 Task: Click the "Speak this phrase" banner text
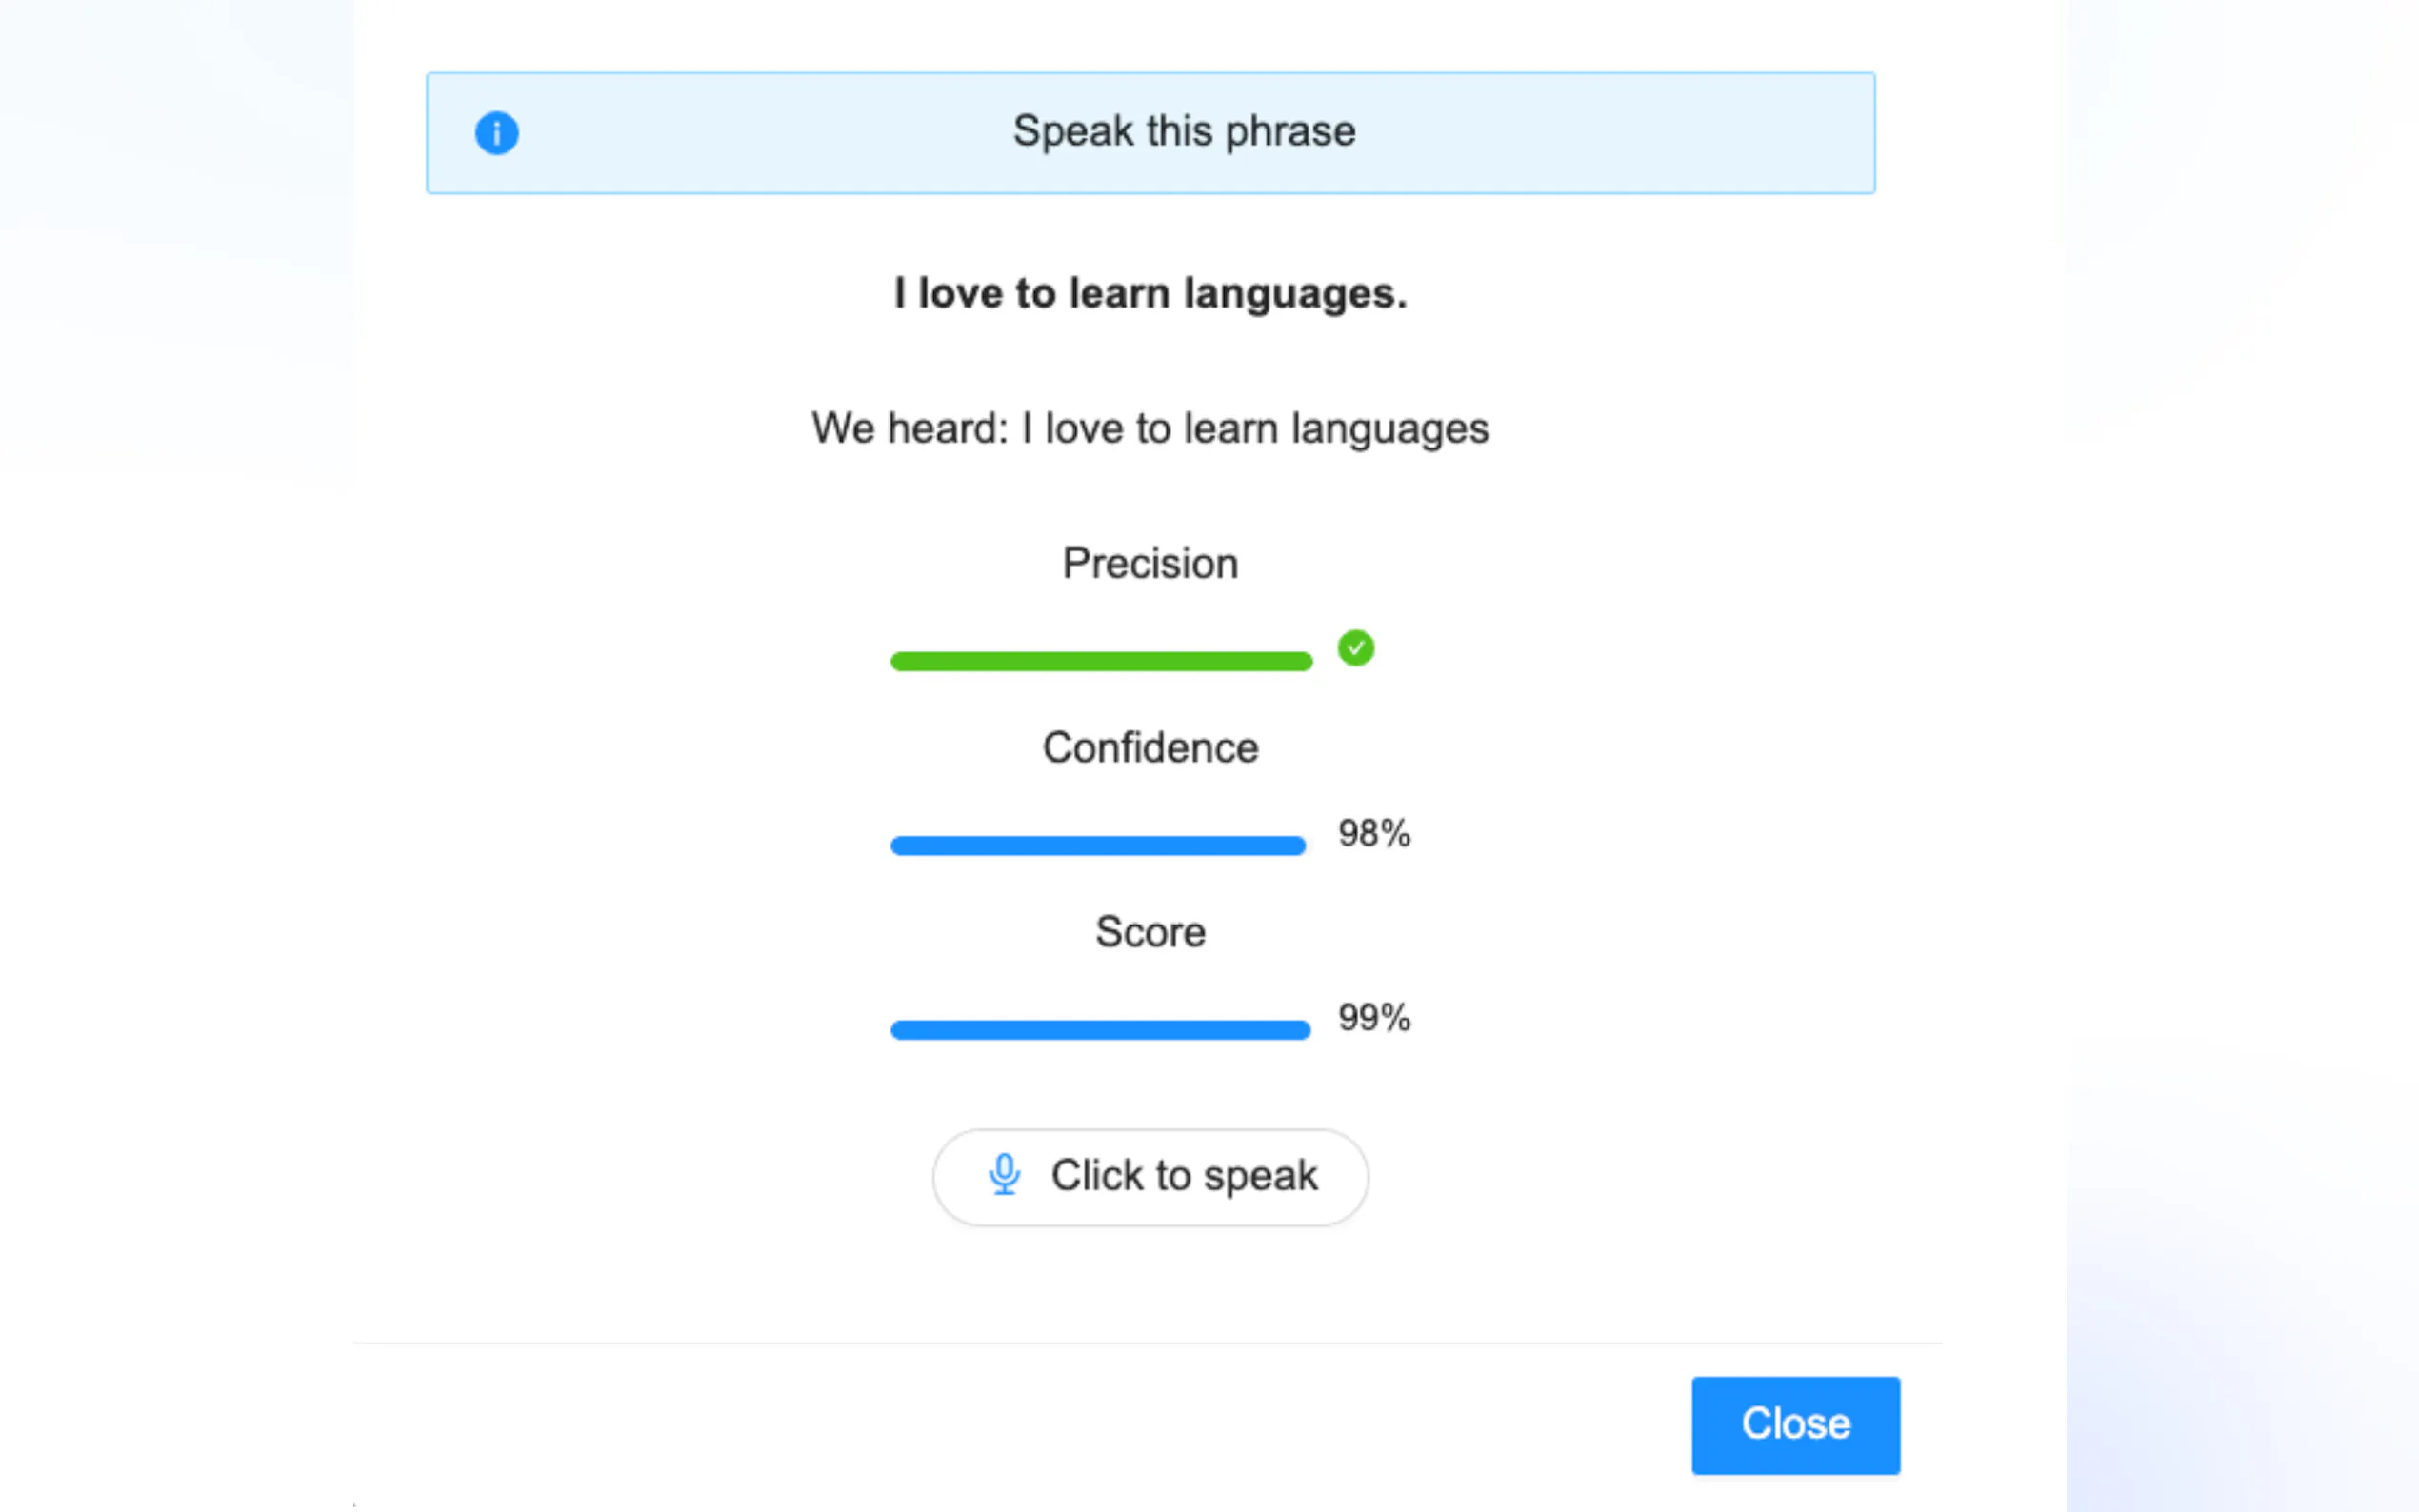pyautogui.click(x=1184, y=132)
